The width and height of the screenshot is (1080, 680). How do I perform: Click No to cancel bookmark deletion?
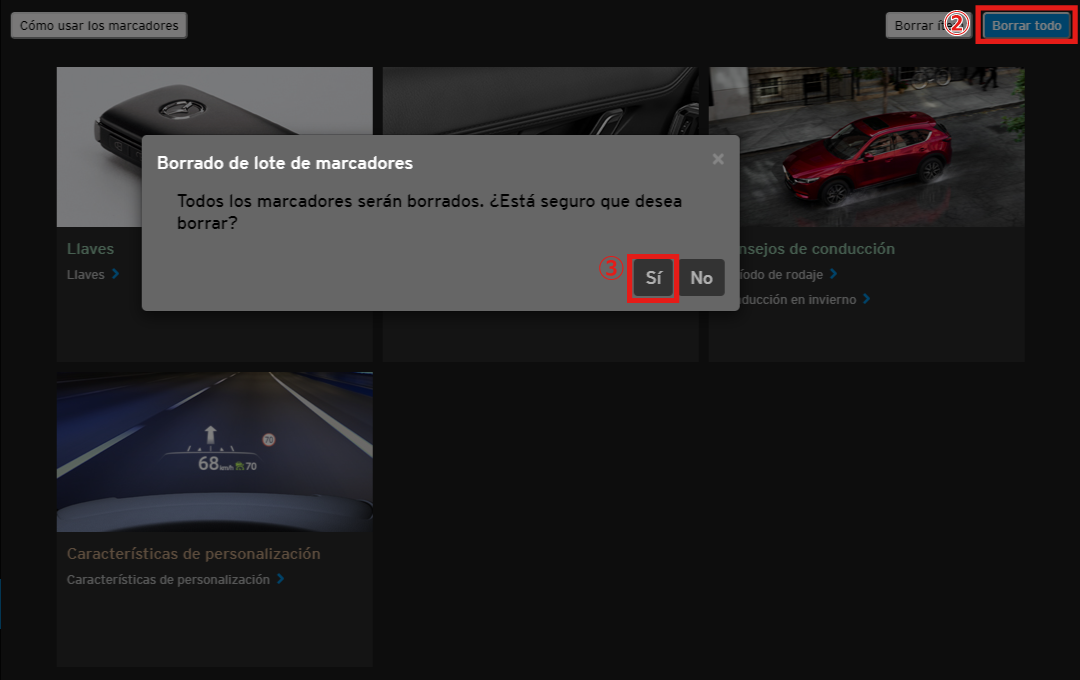click(x=701, y=278)
